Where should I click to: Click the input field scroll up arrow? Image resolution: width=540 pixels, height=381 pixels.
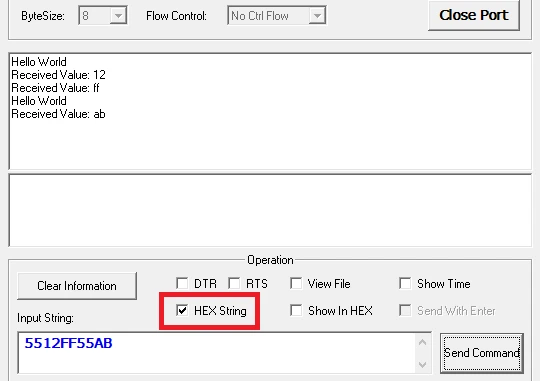pyautogui.click(x=423, y=342)
